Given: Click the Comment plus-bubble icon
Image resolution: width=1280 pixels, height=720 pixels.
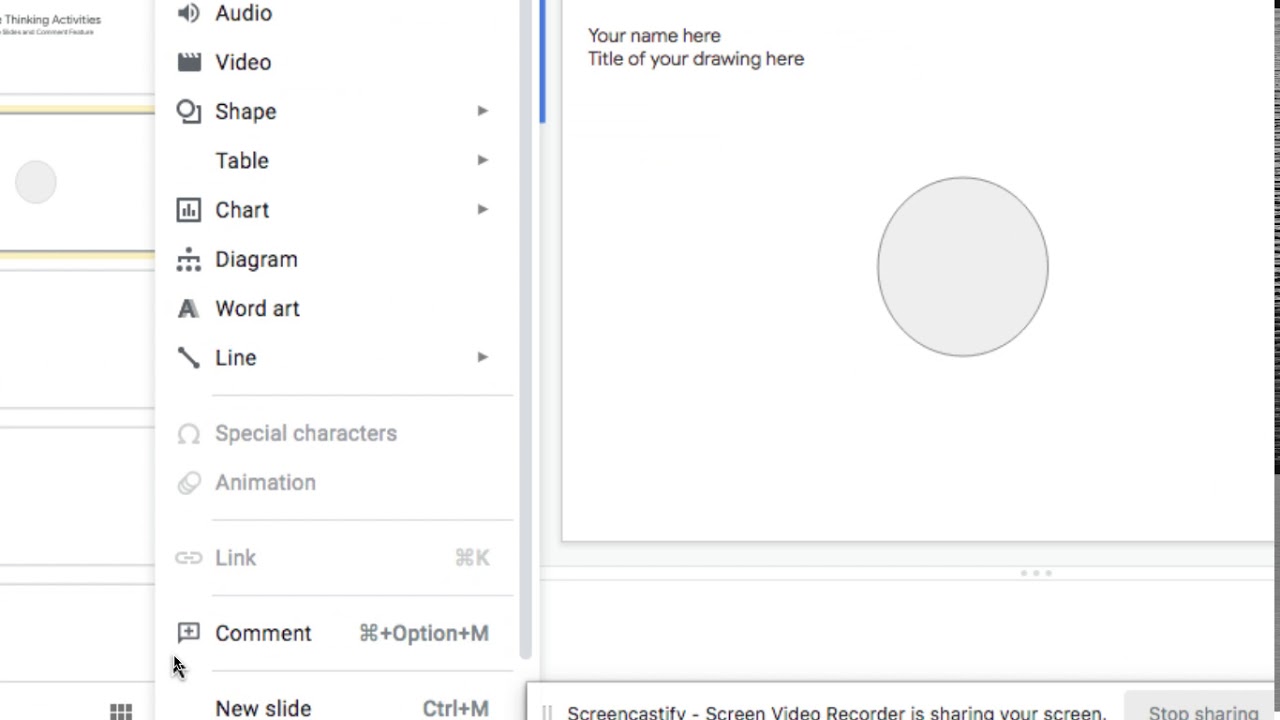Looking at the screenshot, I should [188, 633].
